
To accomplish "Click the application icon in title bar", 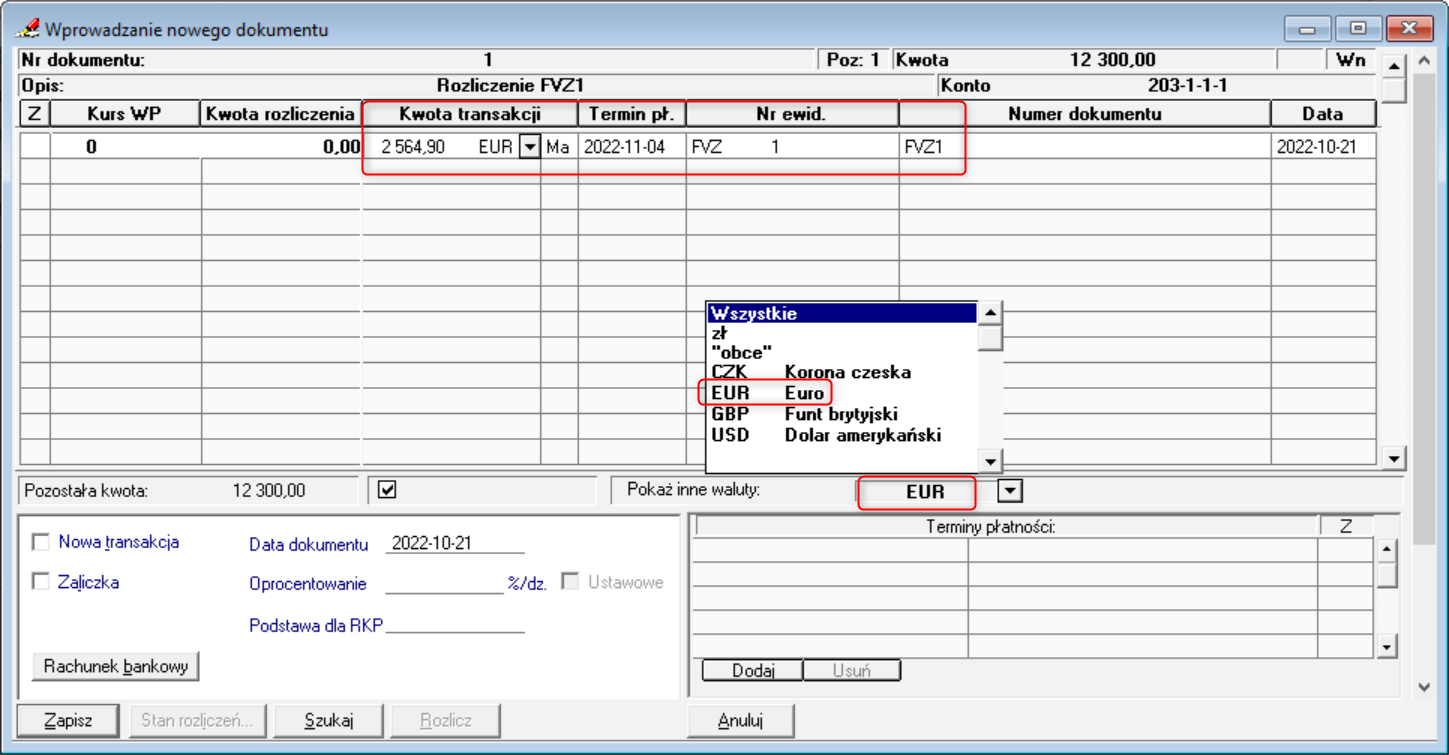I will [29, 29].
